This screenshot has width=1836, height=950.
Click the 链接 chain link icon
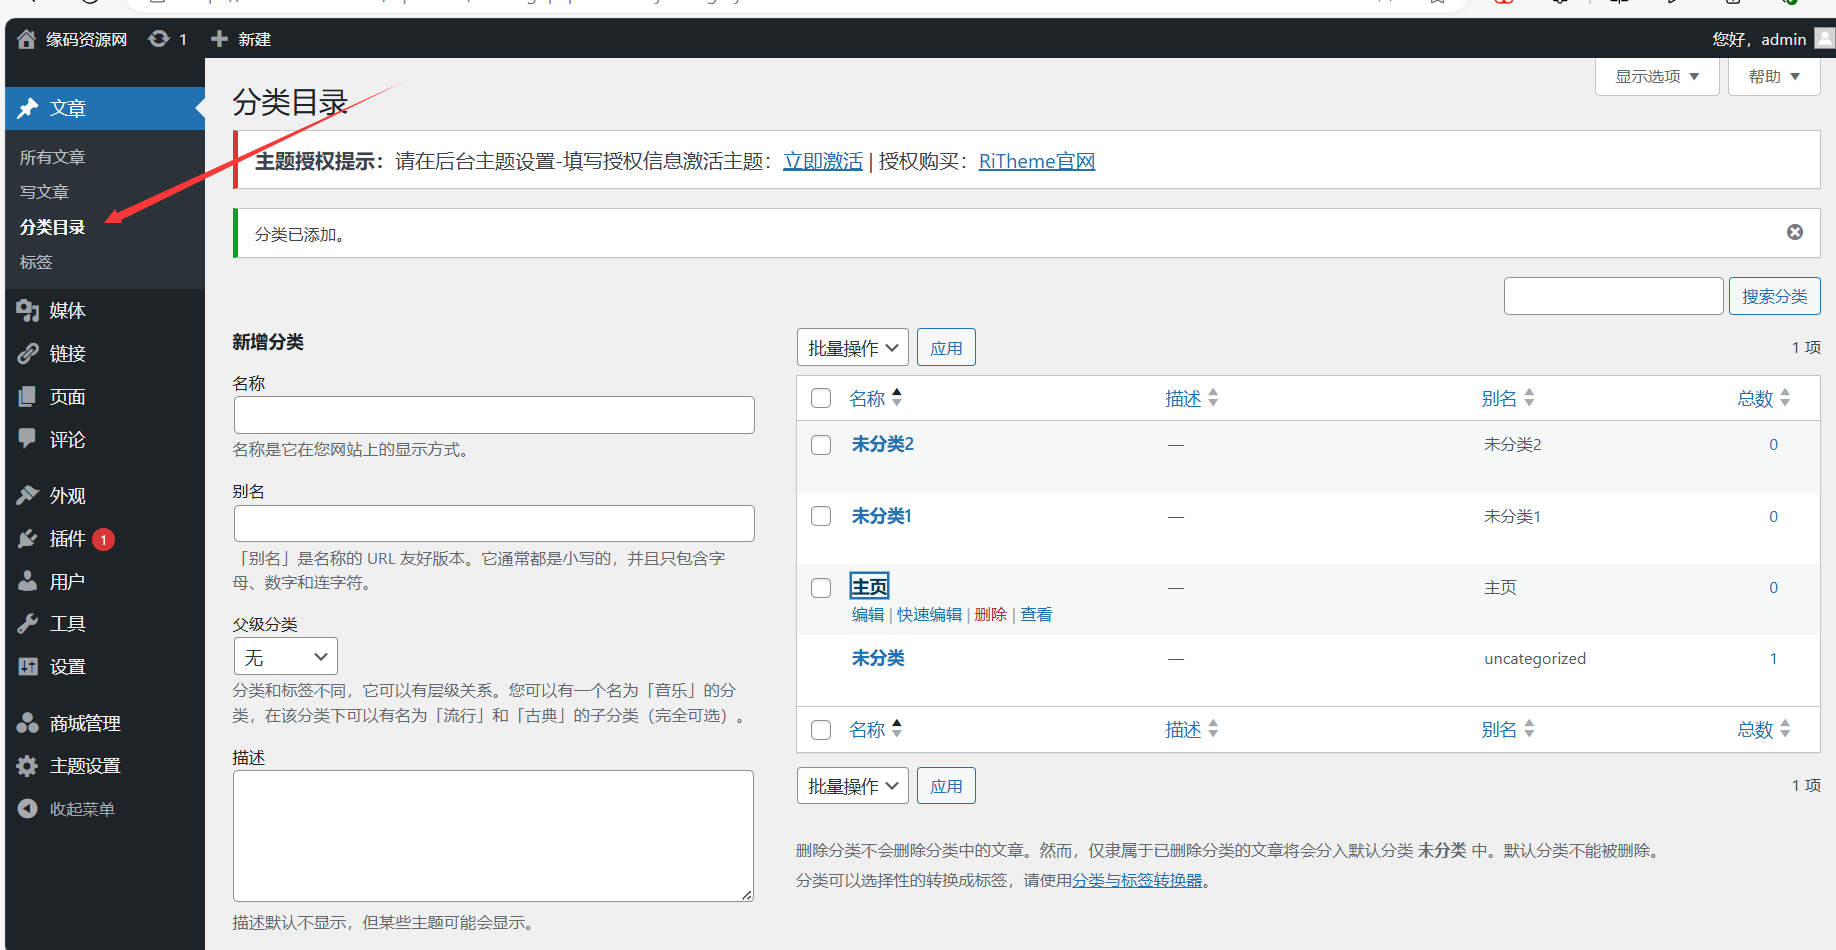coord(28,354)
